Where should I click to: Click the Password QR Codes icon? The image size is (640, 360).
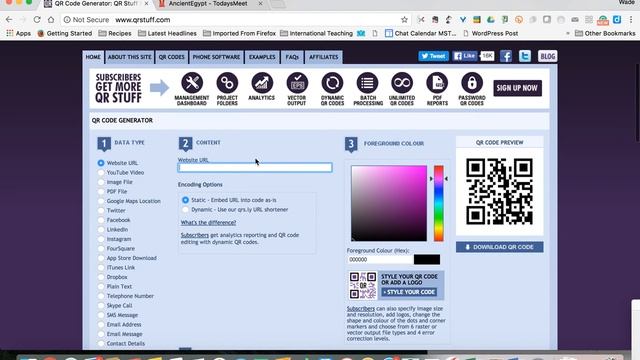[472, 83]
